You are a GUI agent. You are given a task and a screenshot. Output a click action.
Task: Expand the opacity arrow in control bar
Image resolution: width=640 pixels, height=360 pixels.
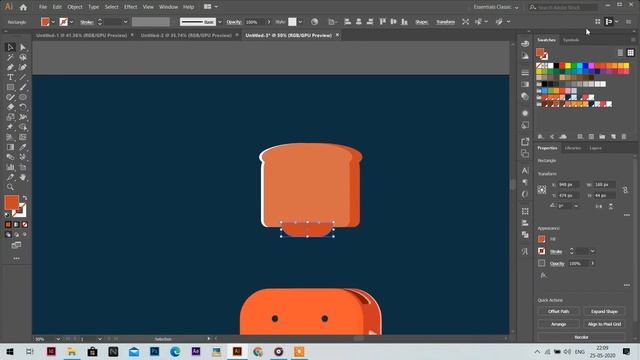tap(269, 22)
